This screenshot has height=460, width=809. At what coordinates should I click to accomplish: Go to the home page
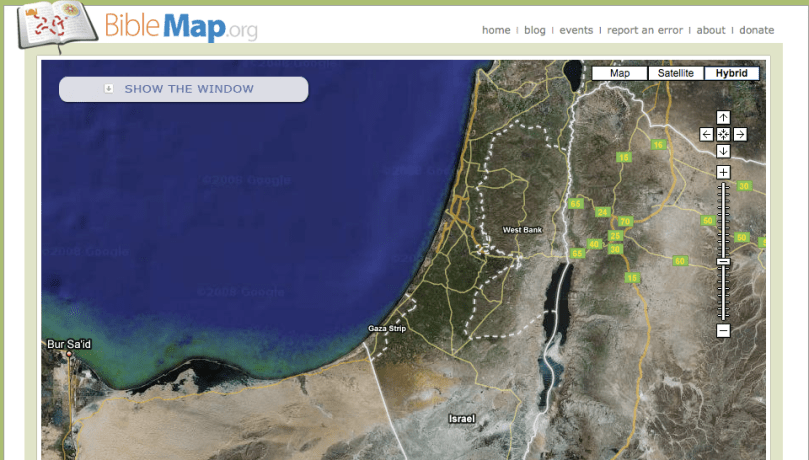click(x=496, y=30)
